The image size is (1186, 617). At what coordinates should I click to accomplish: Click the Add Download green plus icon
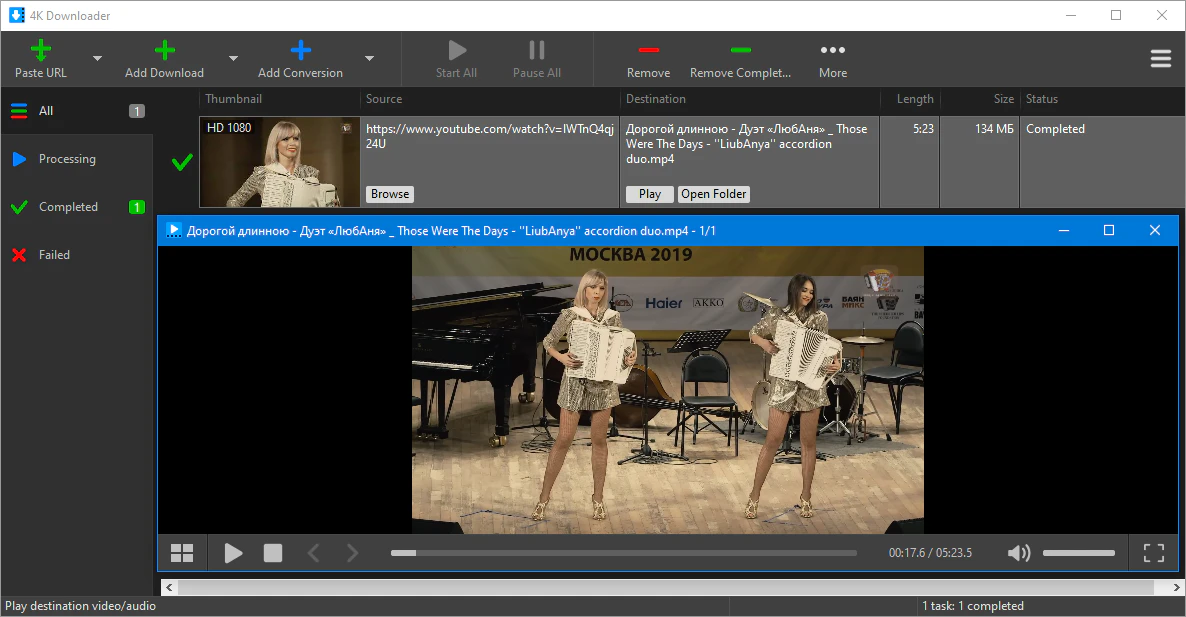click(x=165, y=51)
